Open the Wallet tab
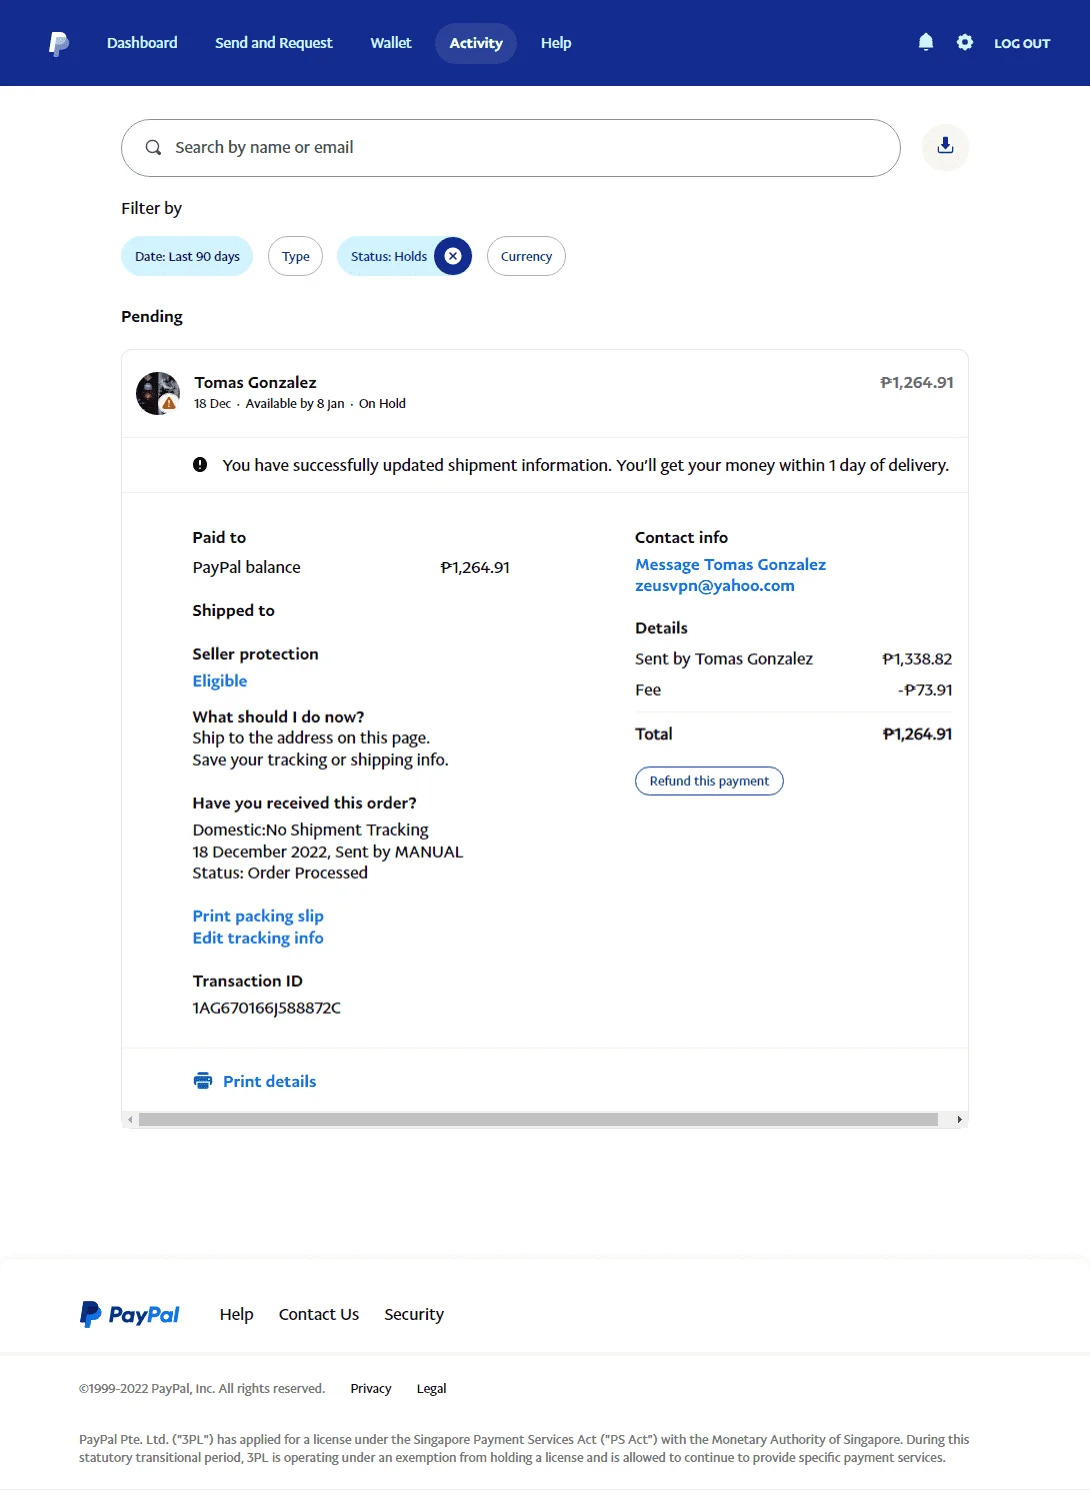The width and height of the screenshot is (1090, 1493). (391, 43)
